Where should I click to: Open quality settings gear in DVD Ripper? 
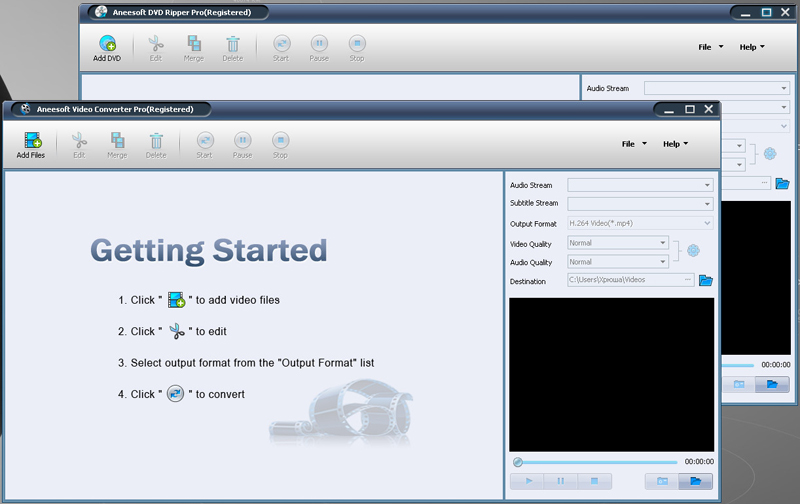click(x=770, y=154)
